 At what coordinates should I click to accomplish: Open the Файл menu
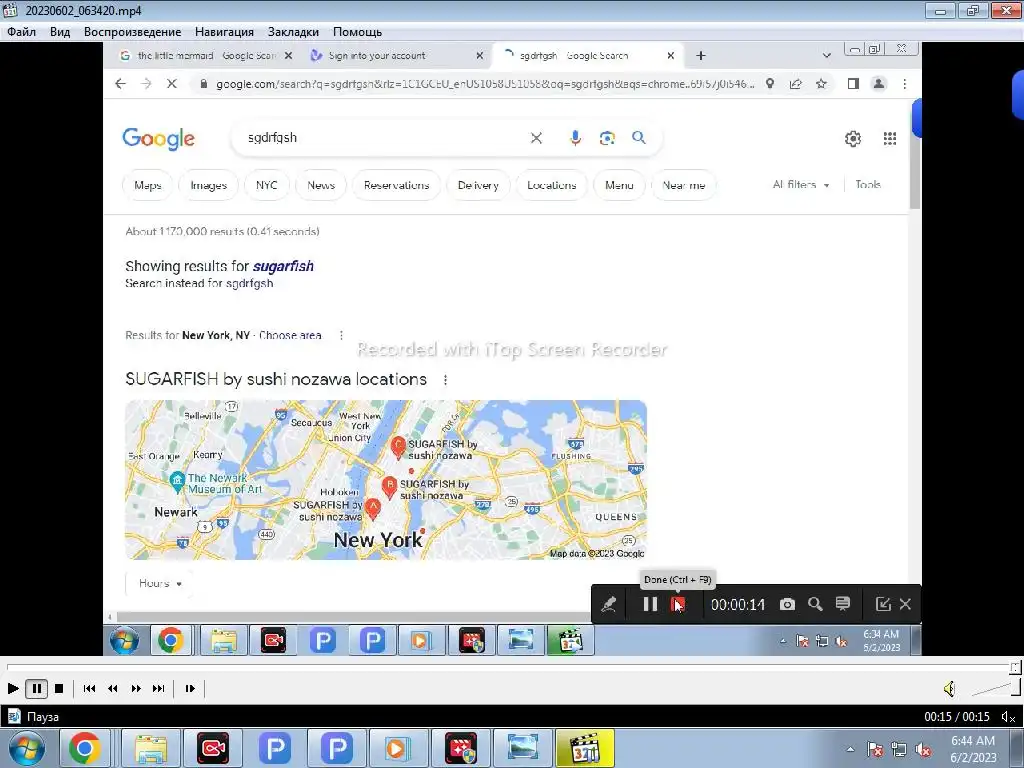22,32
